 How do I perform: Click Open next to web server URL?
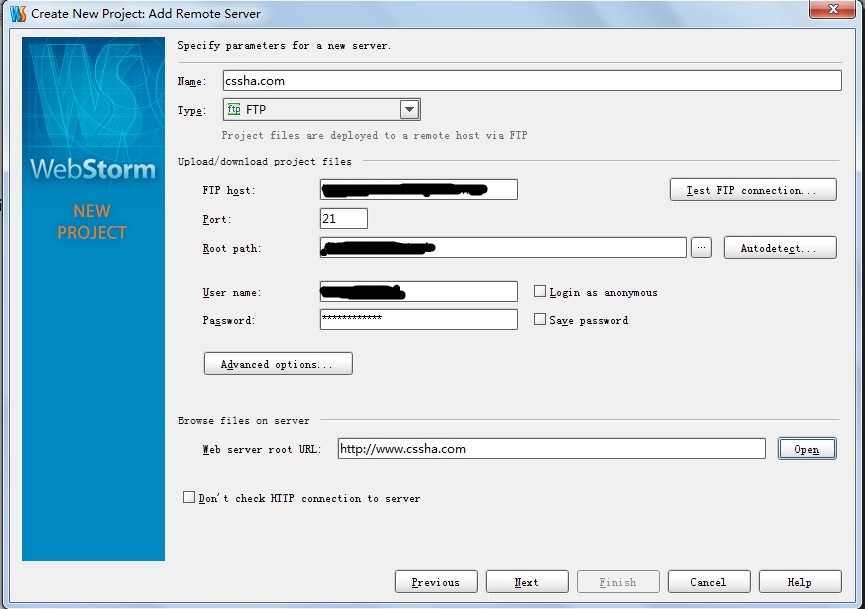[x=807, y=448]
